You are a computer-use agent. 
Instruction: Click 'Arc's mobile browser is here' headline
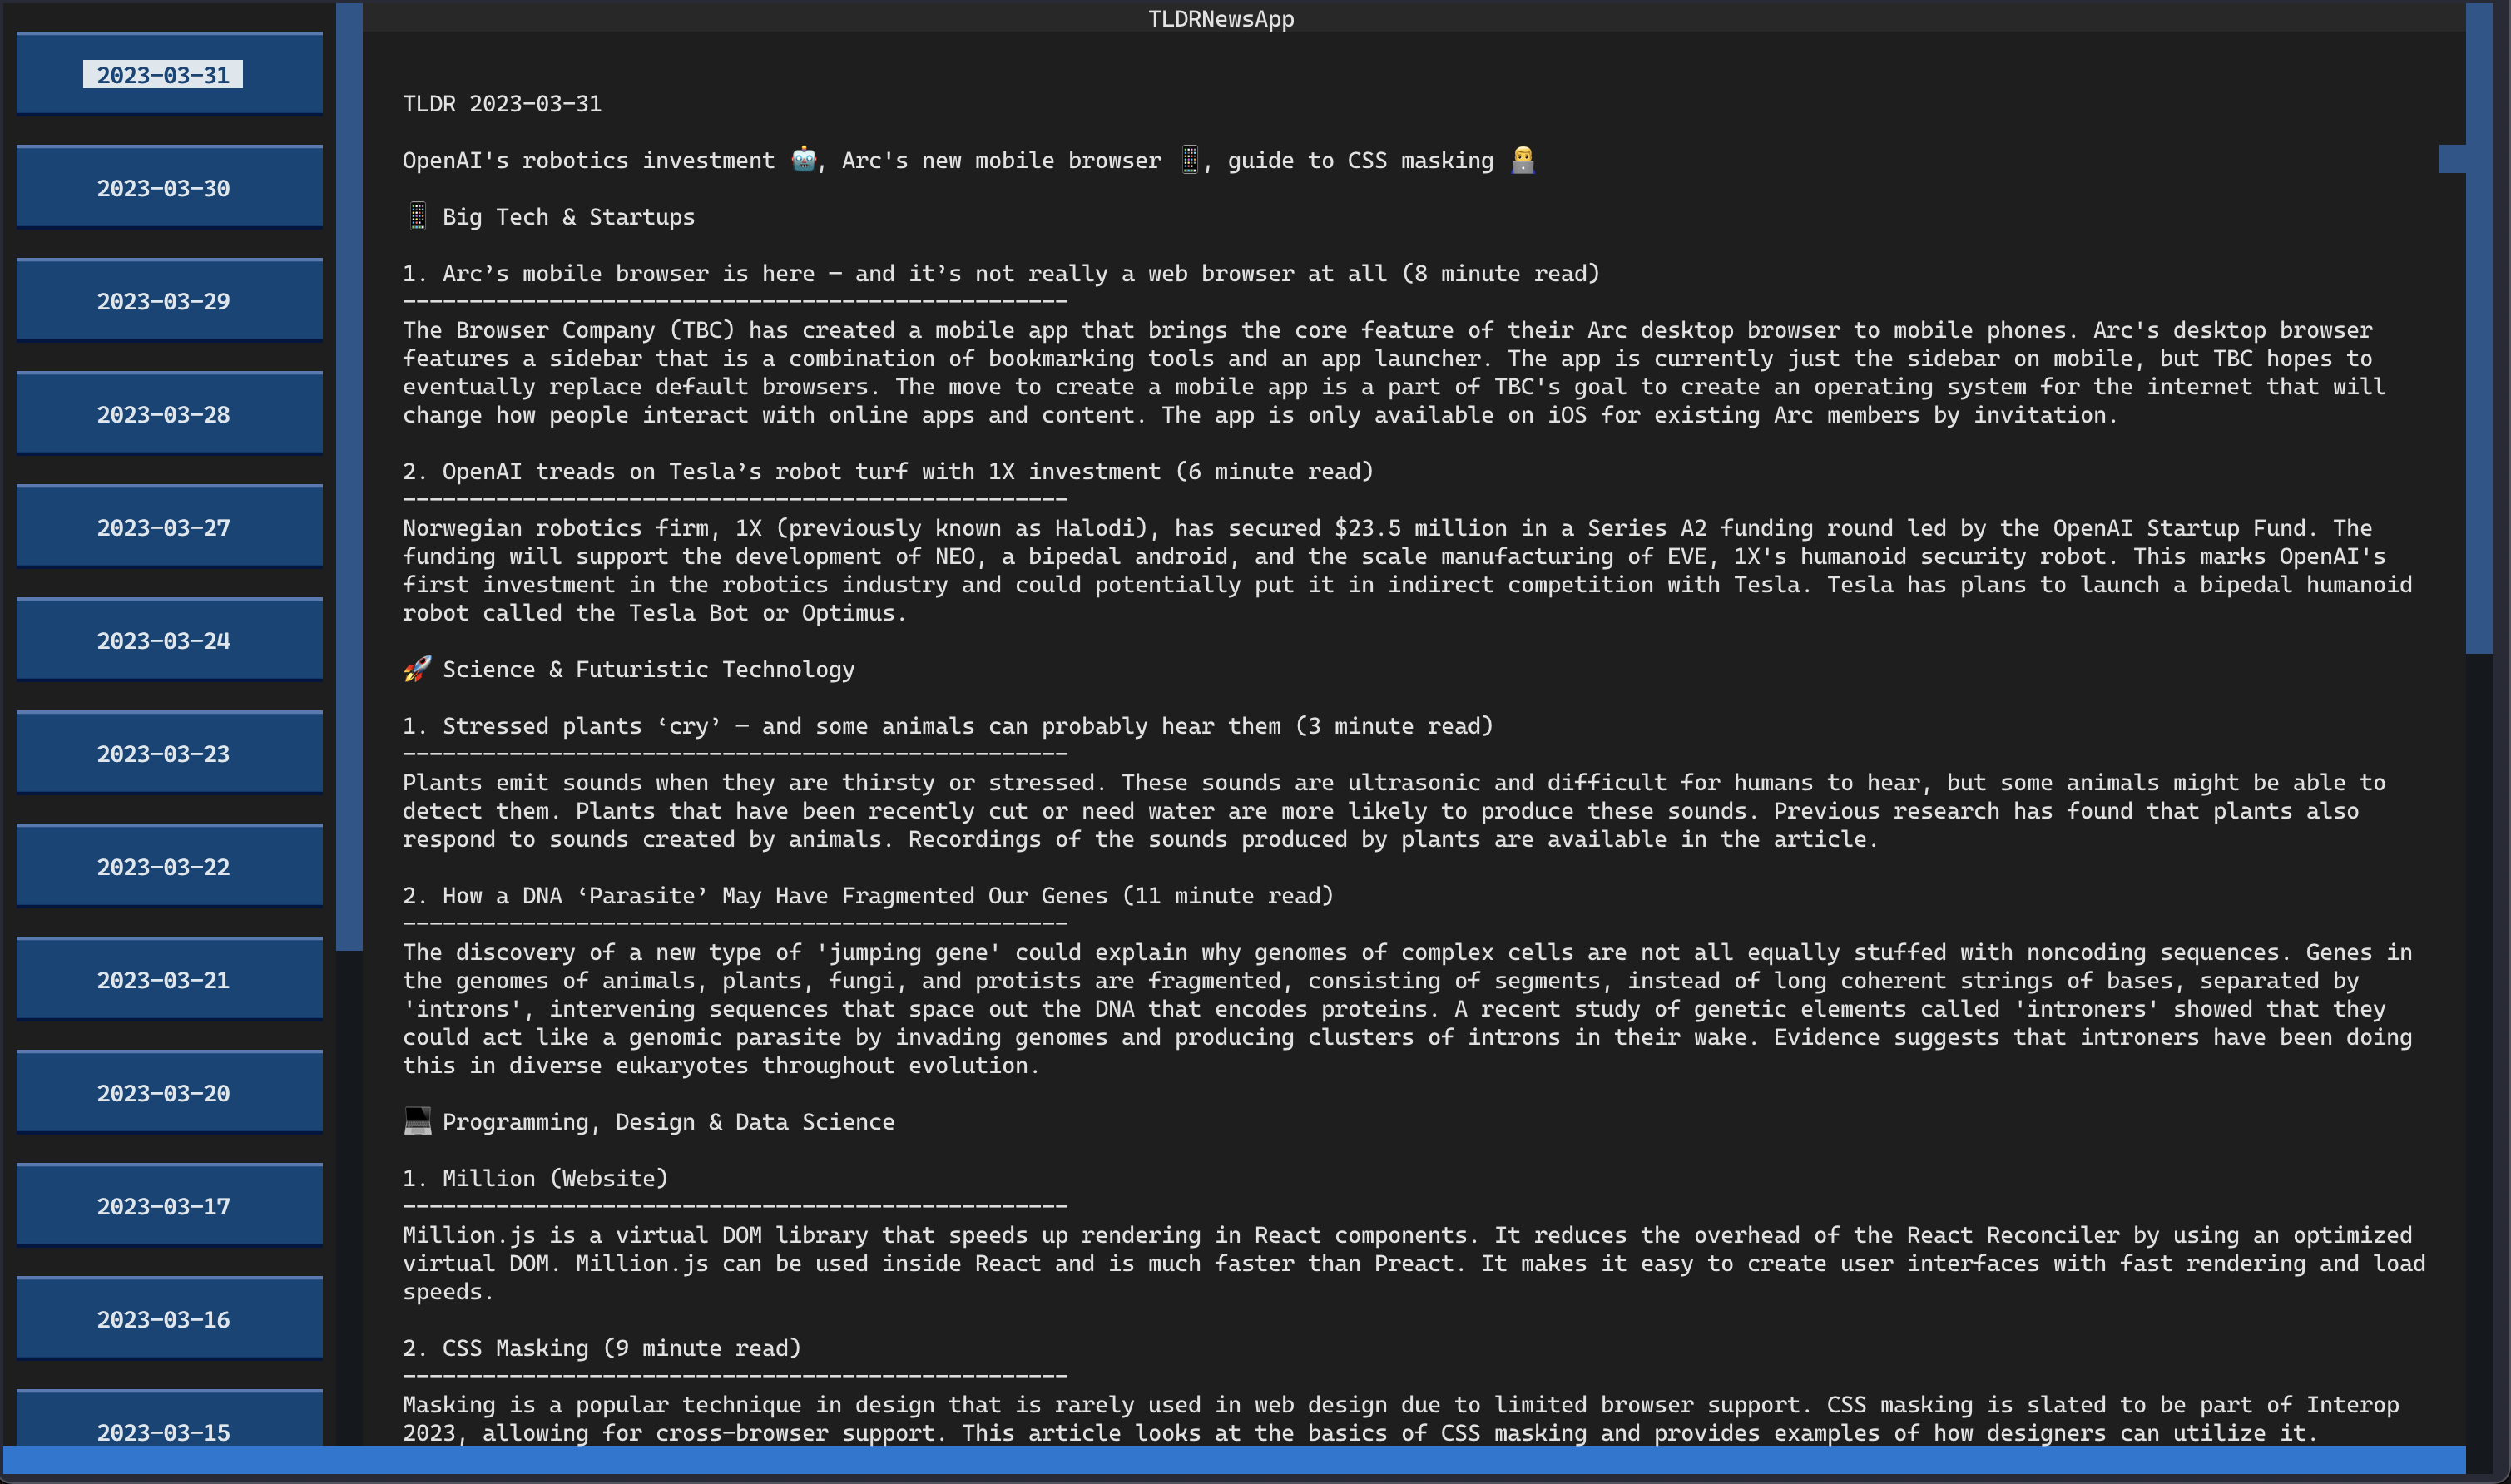[x=1001, y=273]
